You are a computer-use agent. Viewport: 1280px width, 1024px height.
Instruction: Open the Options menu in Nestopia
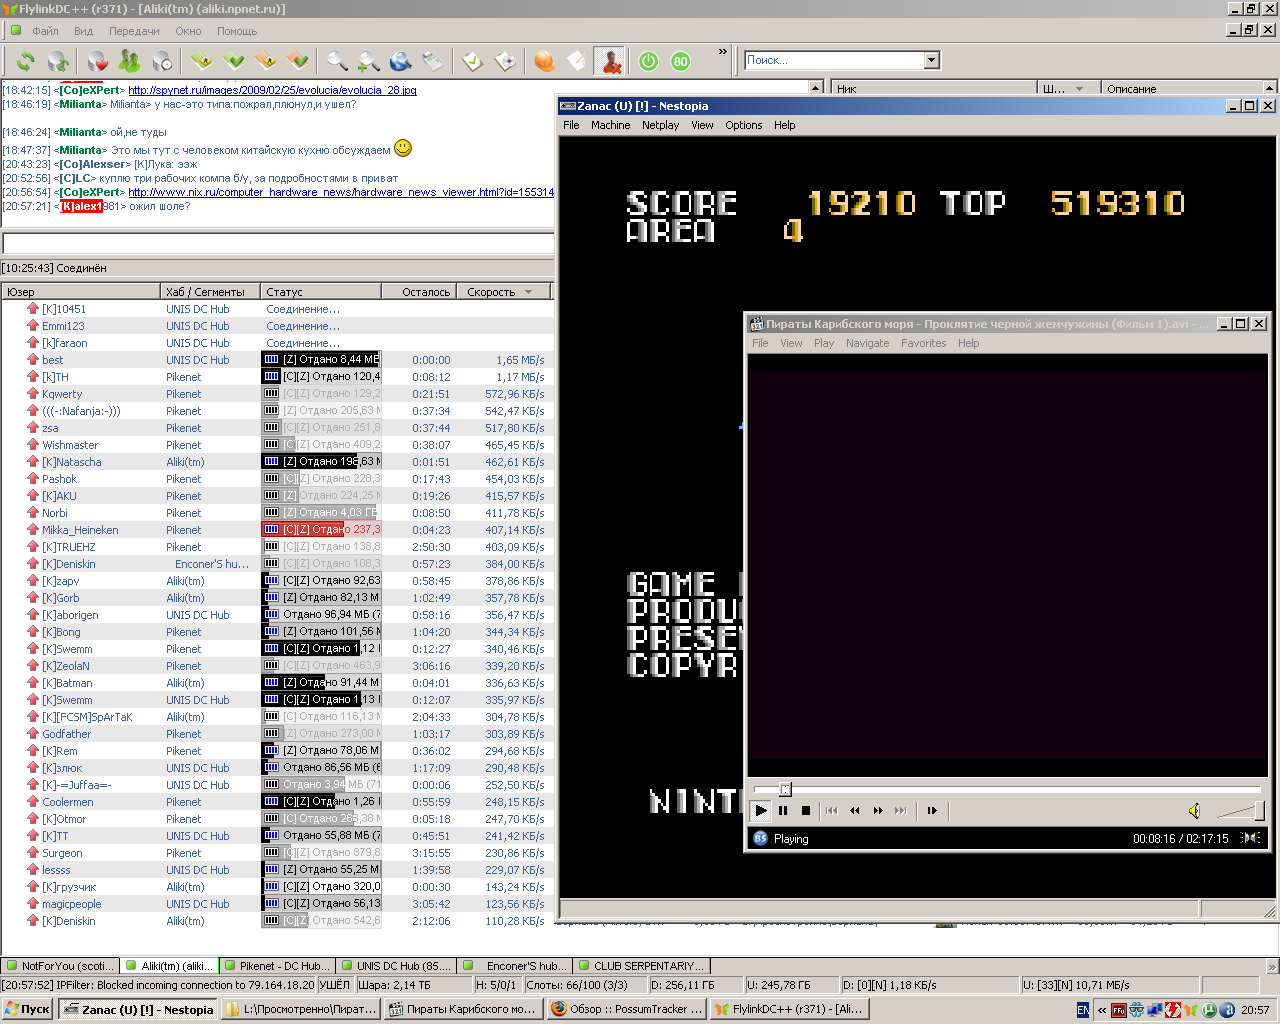(744, 125)
